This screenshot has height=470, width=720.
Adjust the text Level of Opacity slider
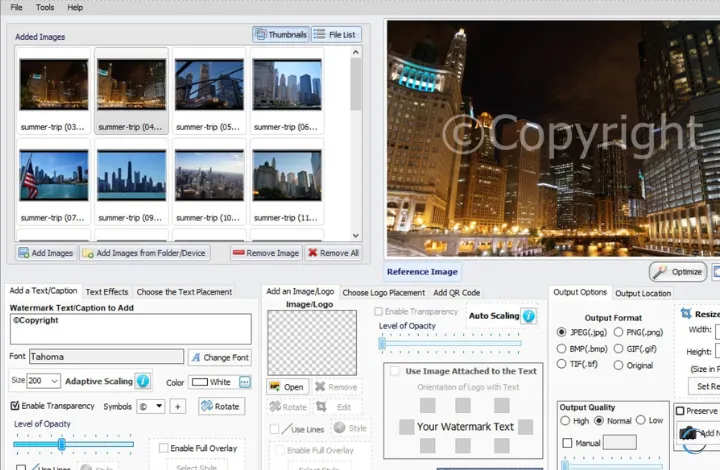coord(62,444)
